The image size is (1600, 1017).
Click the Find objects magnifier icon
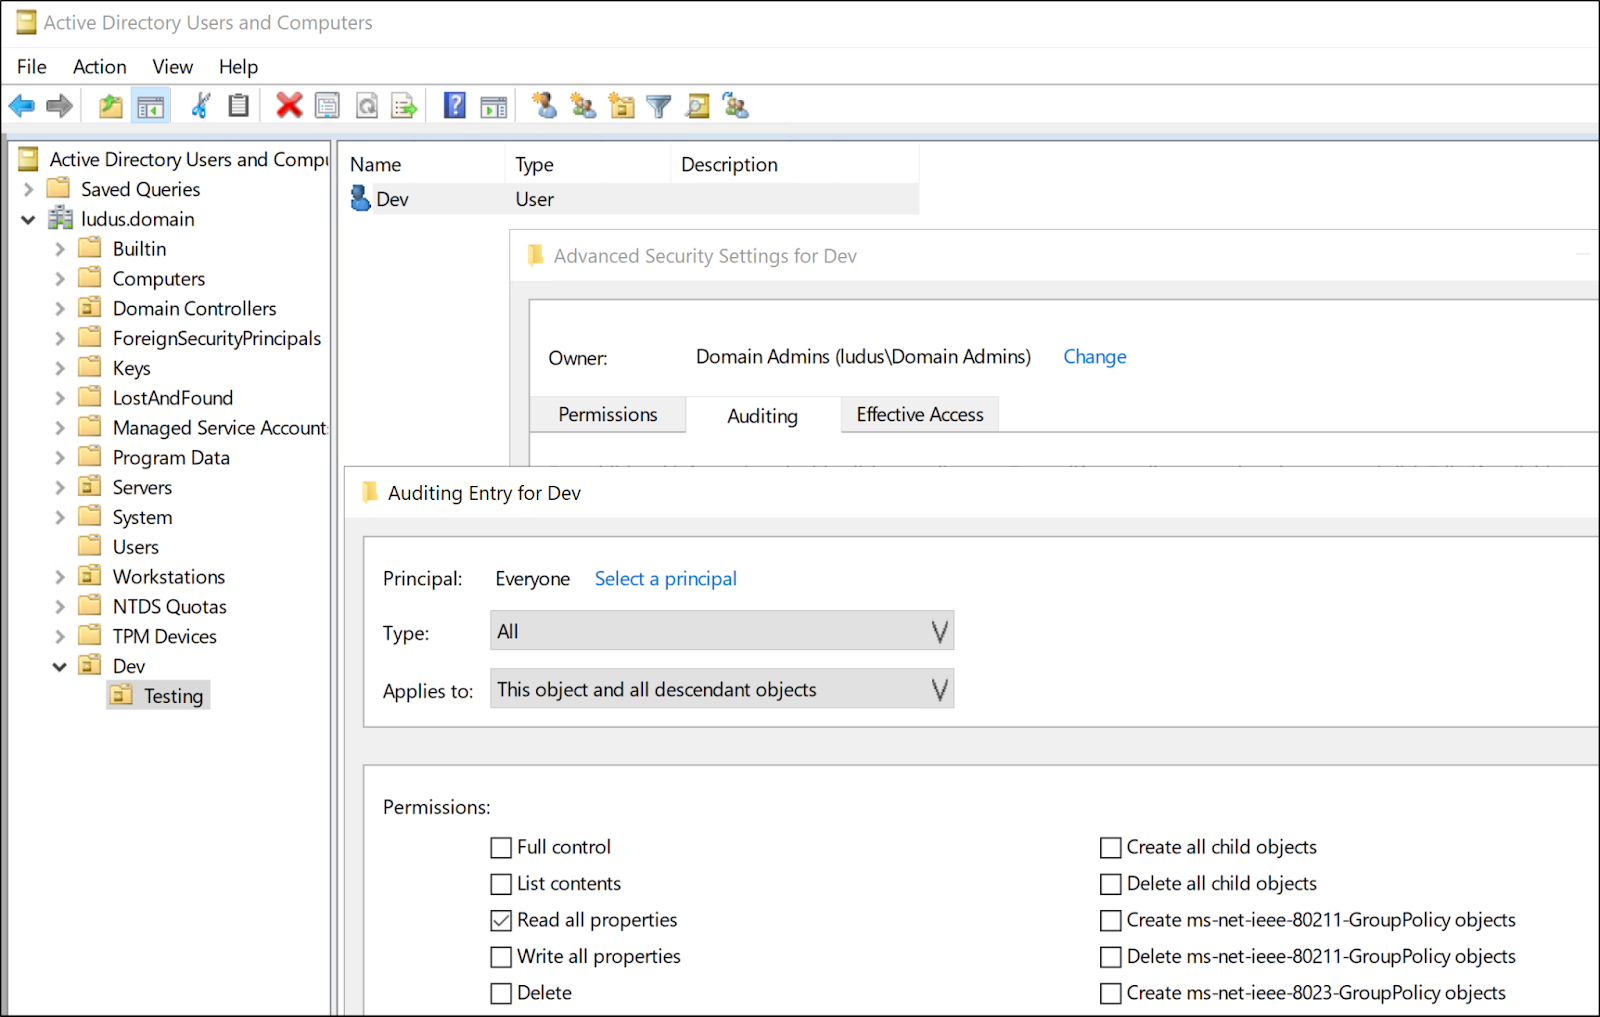tap(698, 106)
